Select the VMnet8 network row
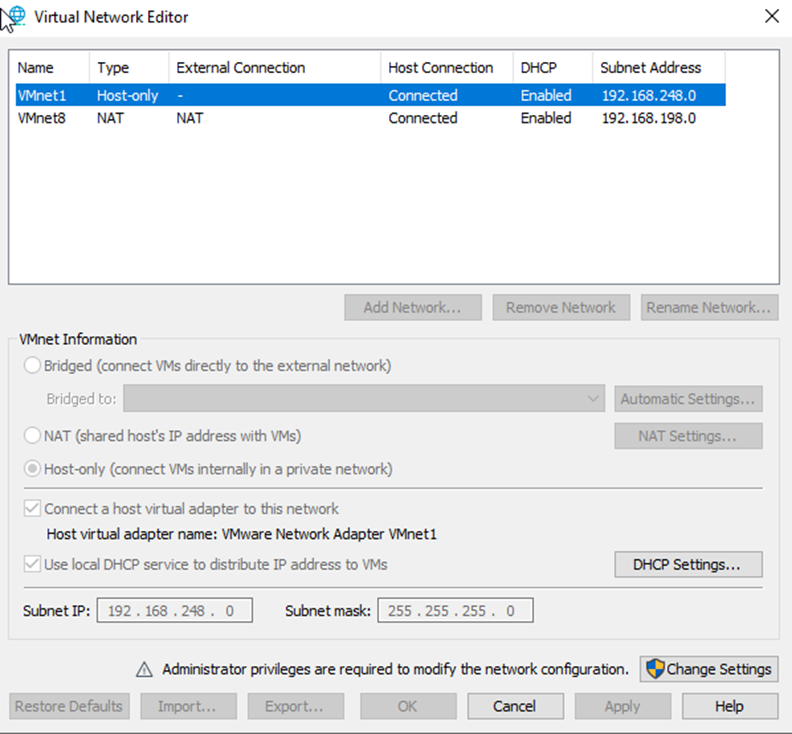 (371, 118)
